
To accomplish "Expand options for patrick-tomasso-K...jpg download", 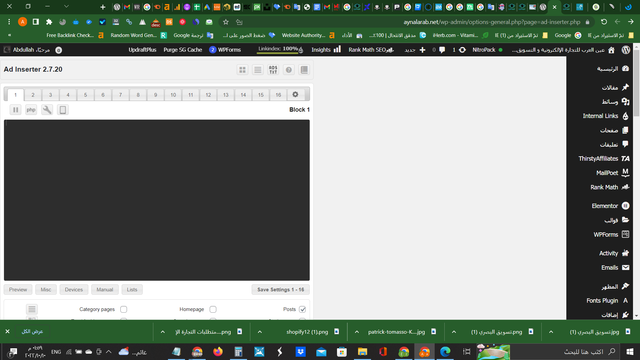I will point(357,332).
